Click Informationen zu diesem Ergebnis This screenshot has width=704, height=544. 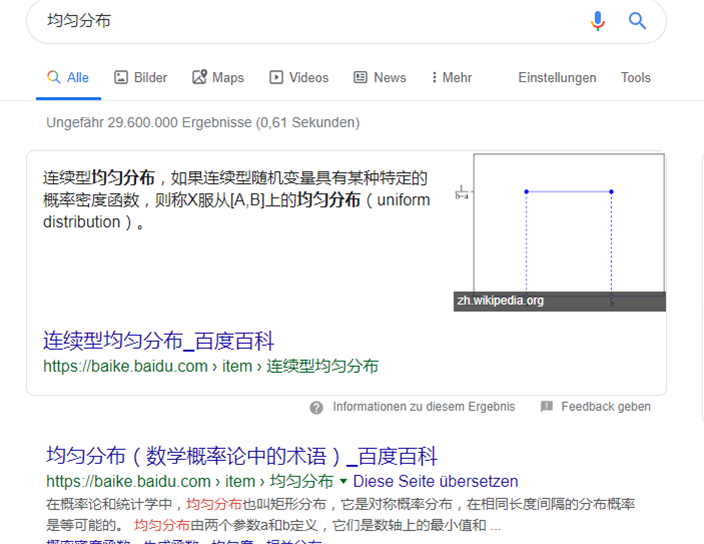[x=424, y=407]
